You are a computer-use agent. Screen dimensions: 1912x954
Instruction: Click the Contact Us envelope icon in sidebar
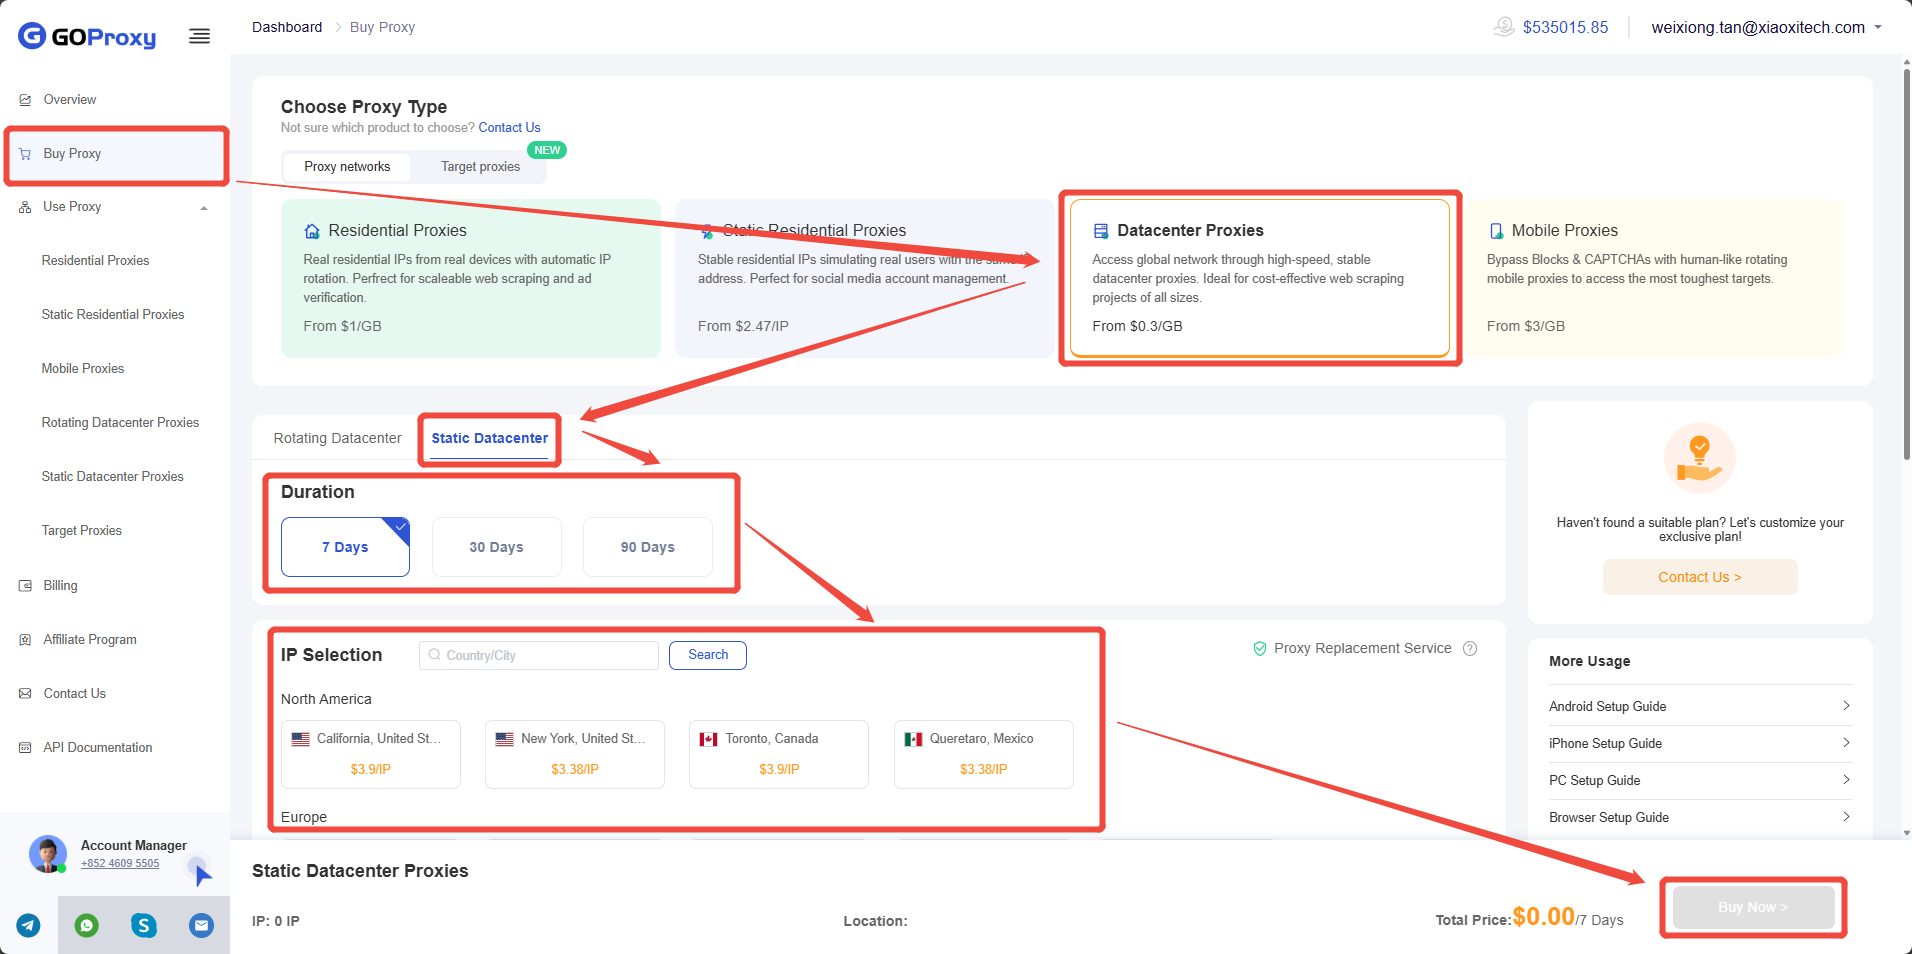pos(25,694)
